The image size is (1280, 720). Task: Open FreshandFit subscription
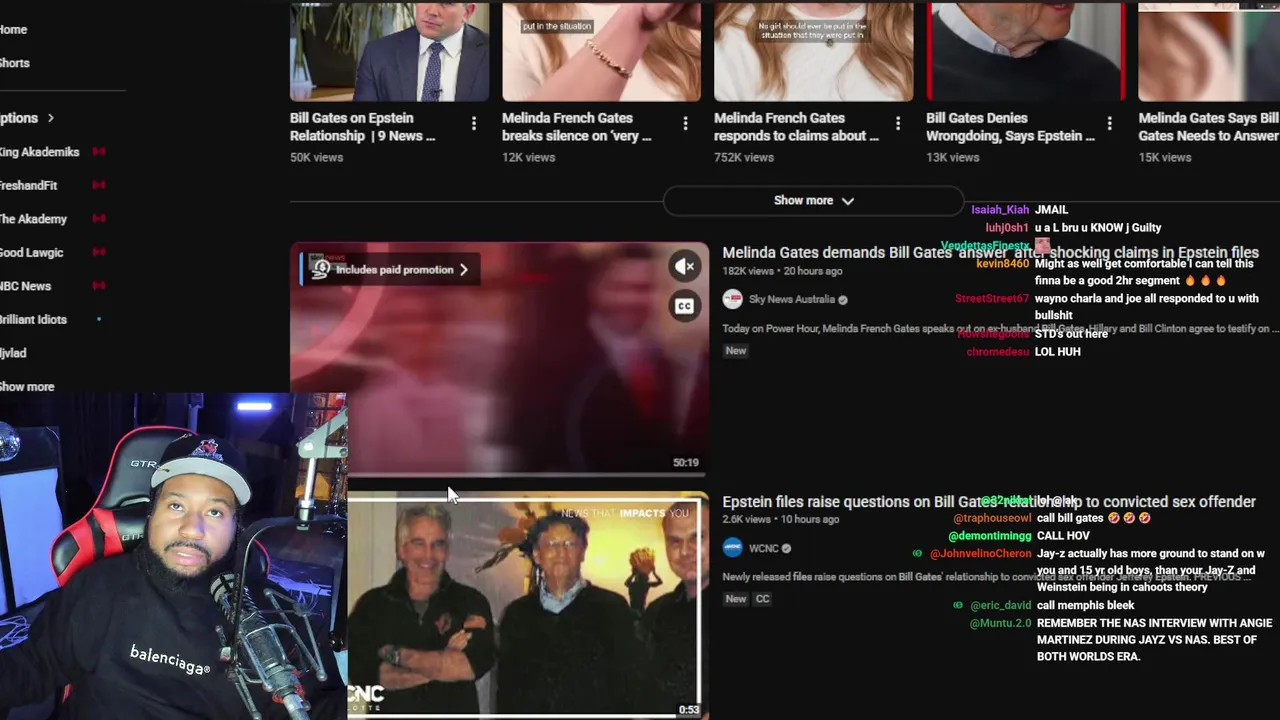click(x=28, y=185)
